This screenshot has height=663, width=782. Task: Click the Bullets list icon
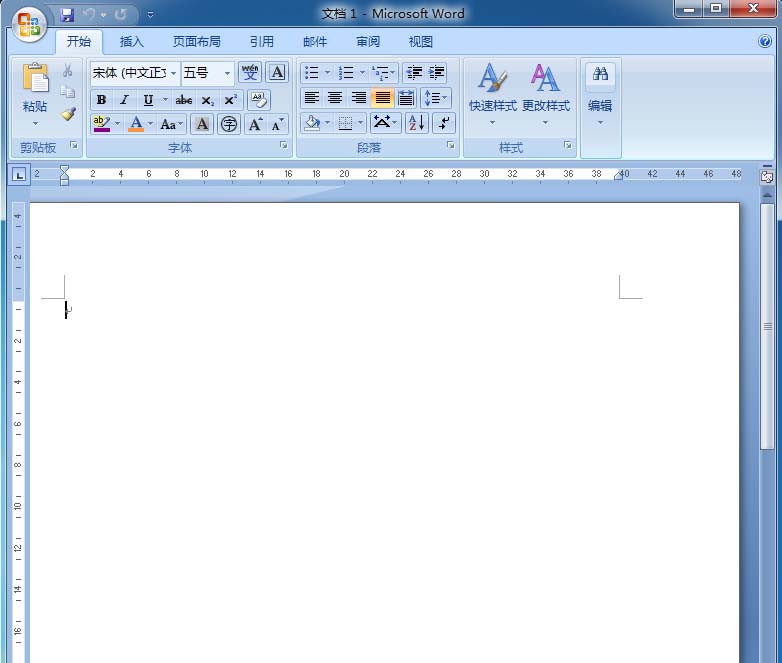(x=312, y=73)
